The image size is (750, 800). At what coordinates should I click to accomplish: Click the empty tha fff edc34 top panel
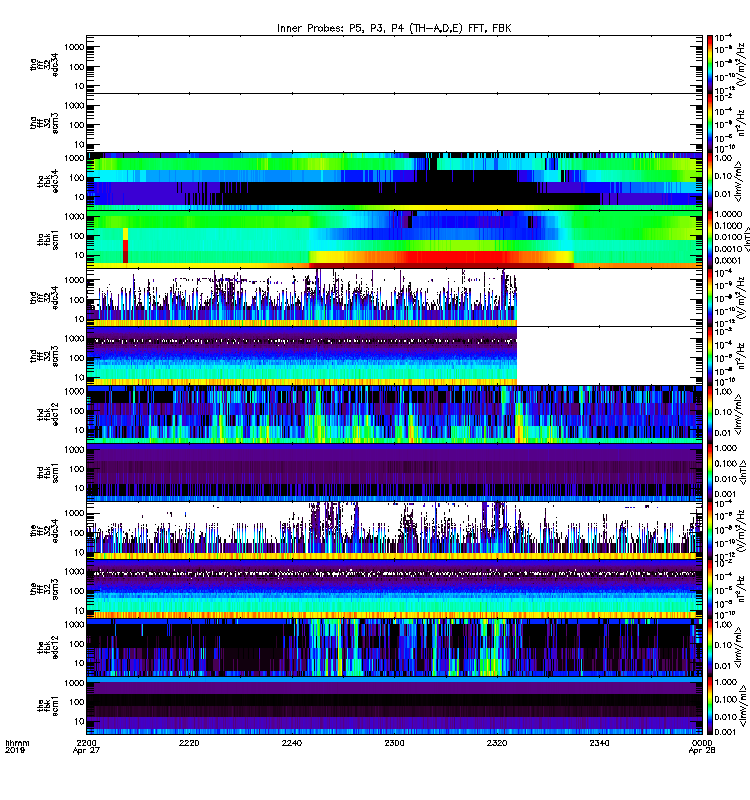pyautogui.click(x=394, y=64)
